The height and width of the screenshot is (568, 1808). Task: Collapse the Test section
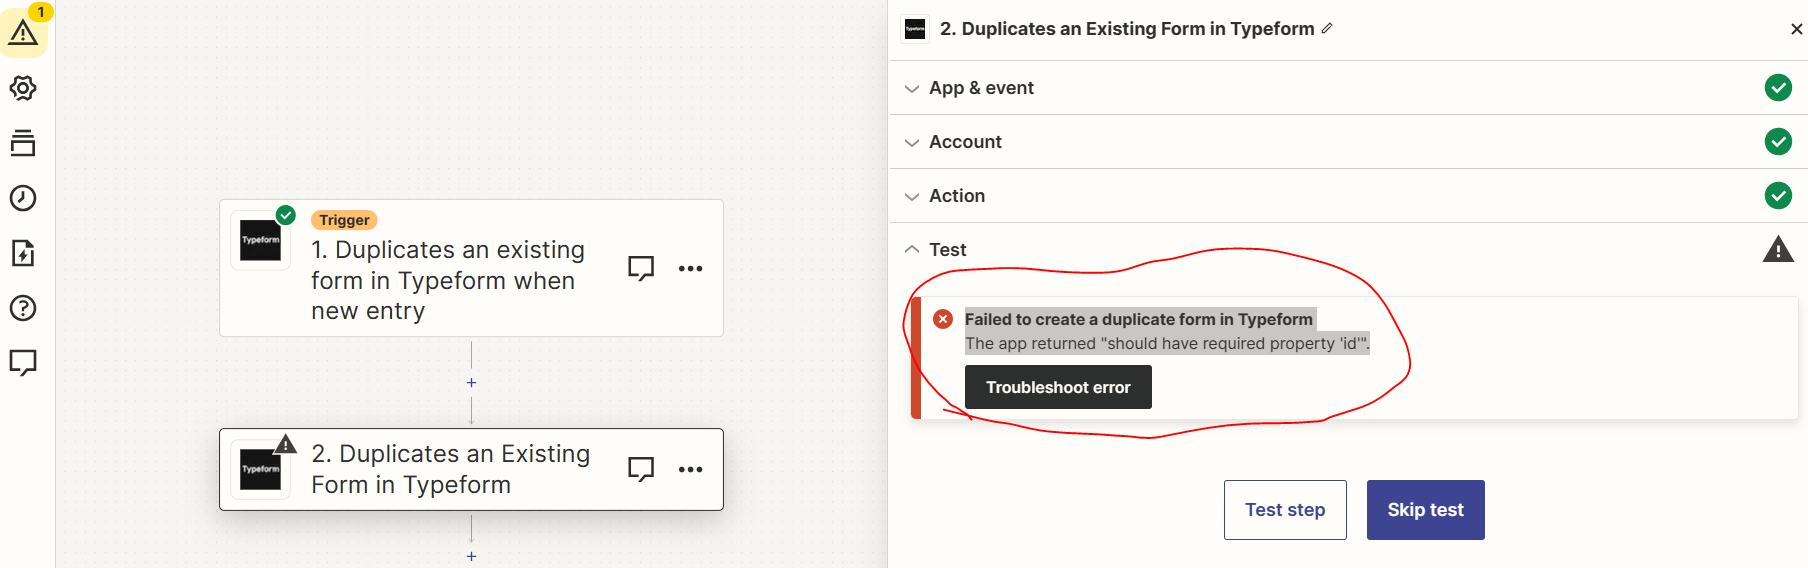click(x=1348, y=250)
